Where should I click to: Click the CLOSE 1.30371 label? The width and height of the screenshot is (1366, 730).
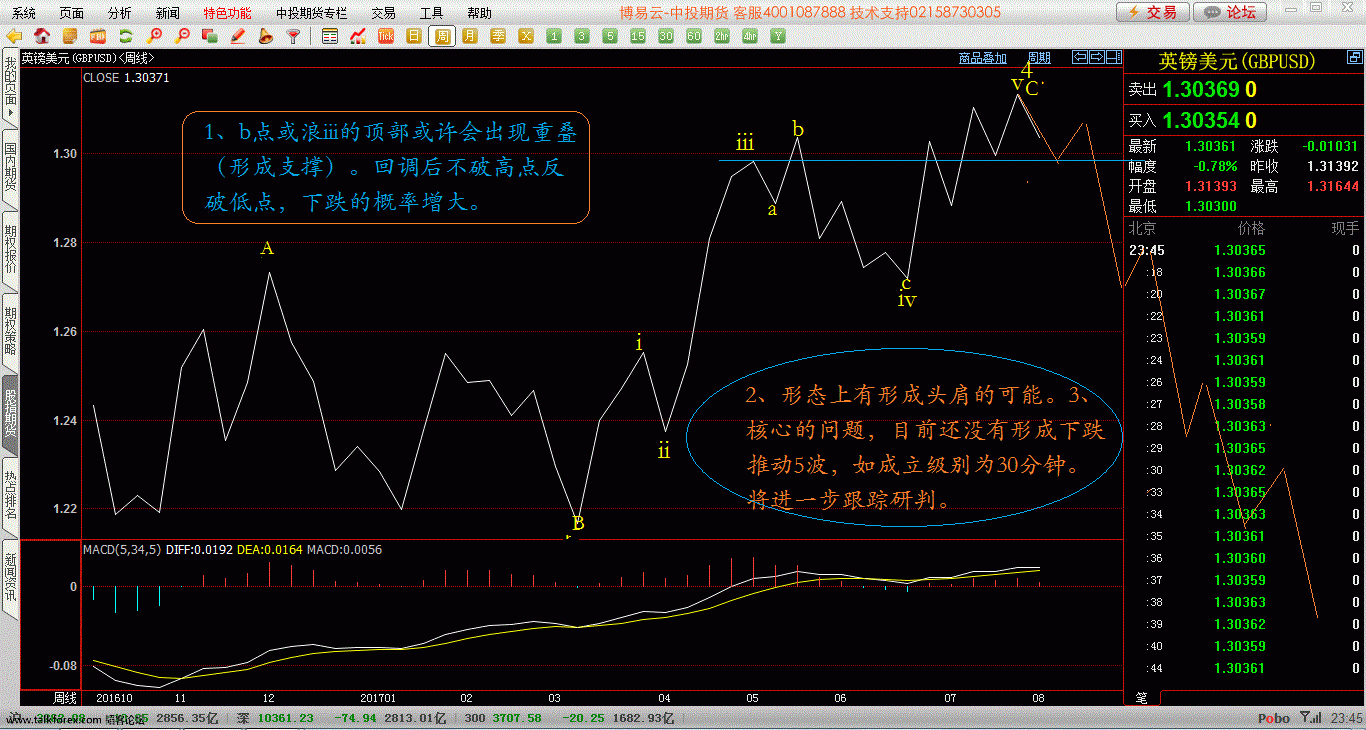coord(126,77)
